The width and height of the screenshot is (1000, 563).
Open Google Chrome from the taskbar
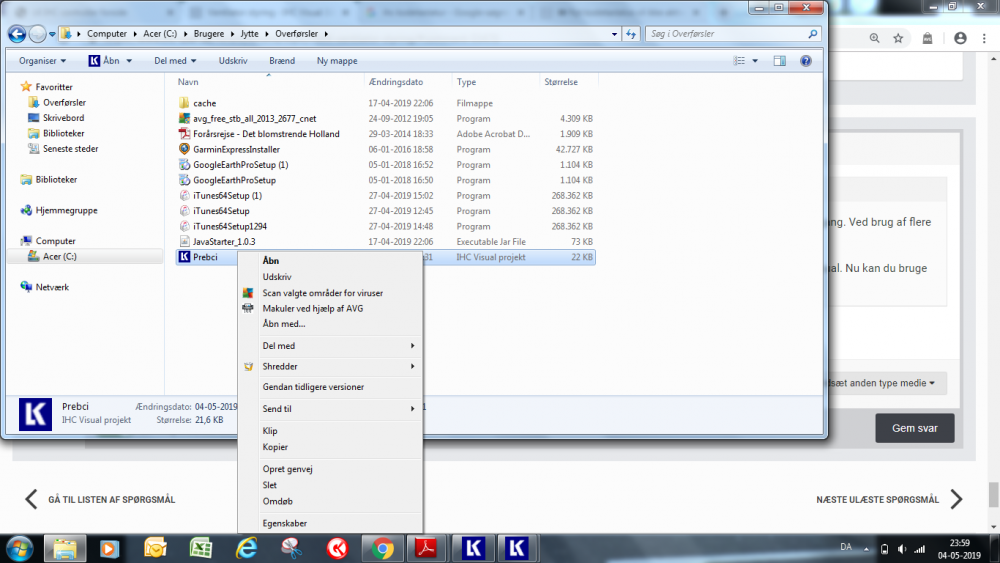[x=382, y=548]
